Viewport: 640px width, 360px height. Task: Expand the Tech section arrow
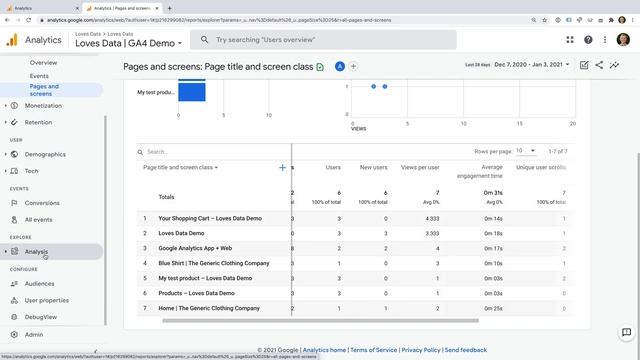tap(6, 171)
